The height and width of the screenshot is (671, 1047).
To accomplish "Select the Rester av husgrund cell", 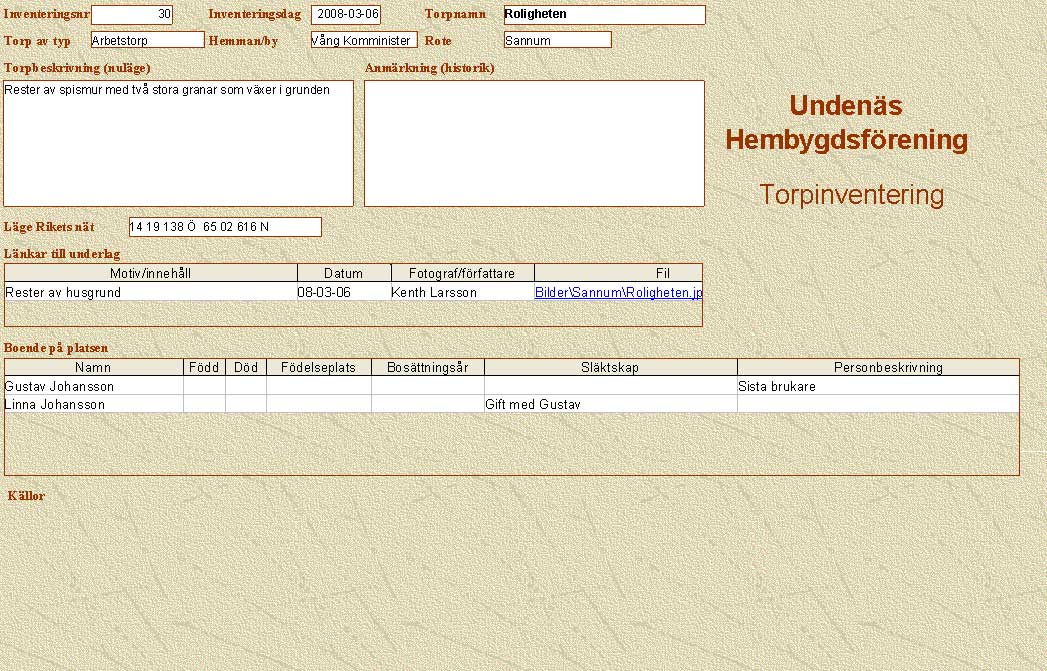I will pos(151,293).
